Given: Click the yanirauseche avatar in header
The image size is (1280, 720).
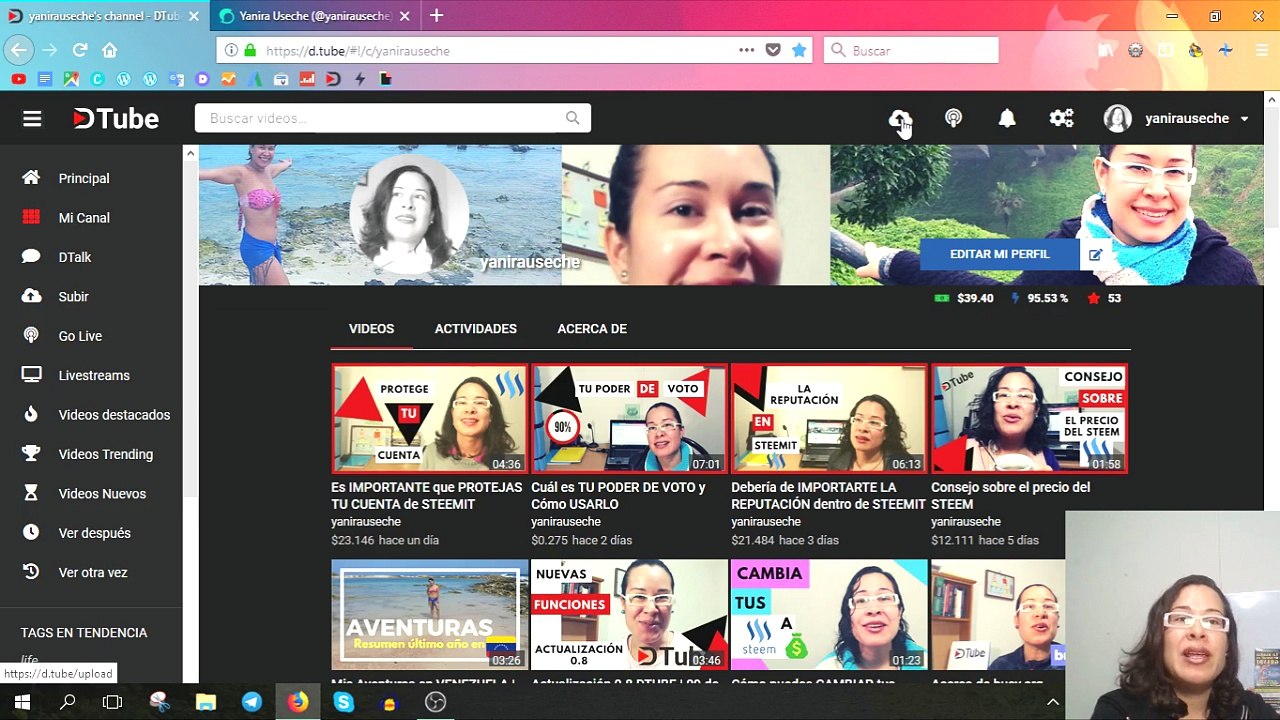Looking at the screenshot, I should 1117,119.
